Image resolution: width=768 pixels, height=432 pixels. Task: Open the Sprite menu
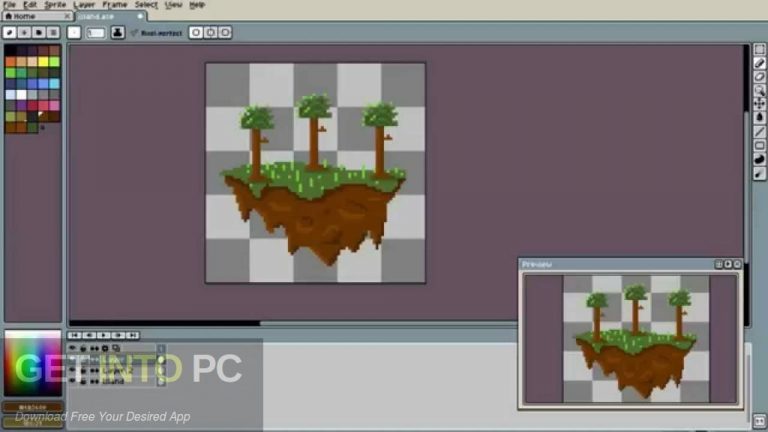click(x=55, y=4)
